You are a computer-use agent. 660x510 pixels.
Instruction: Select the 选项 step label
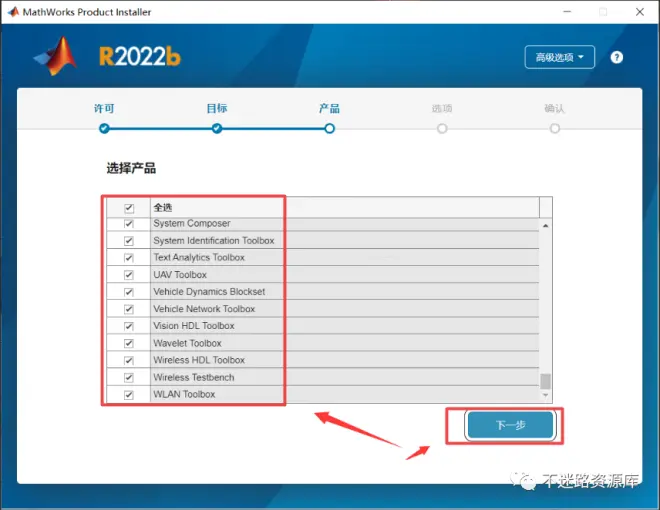coord(442,109)
